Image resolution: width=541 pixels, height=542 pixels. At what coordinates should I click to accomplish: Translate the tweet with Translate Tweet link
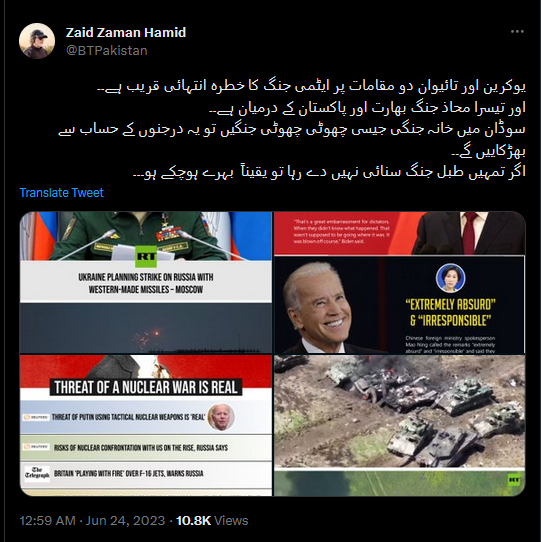(x=62, y=193)
